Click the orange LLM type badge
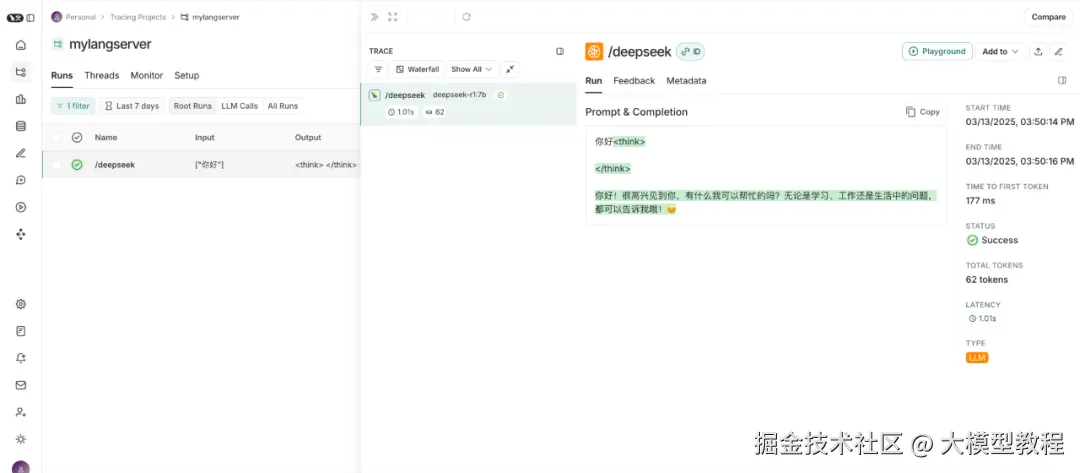Image resolution: width=1080 pixels, height=473 pixels. coord(977,358)
